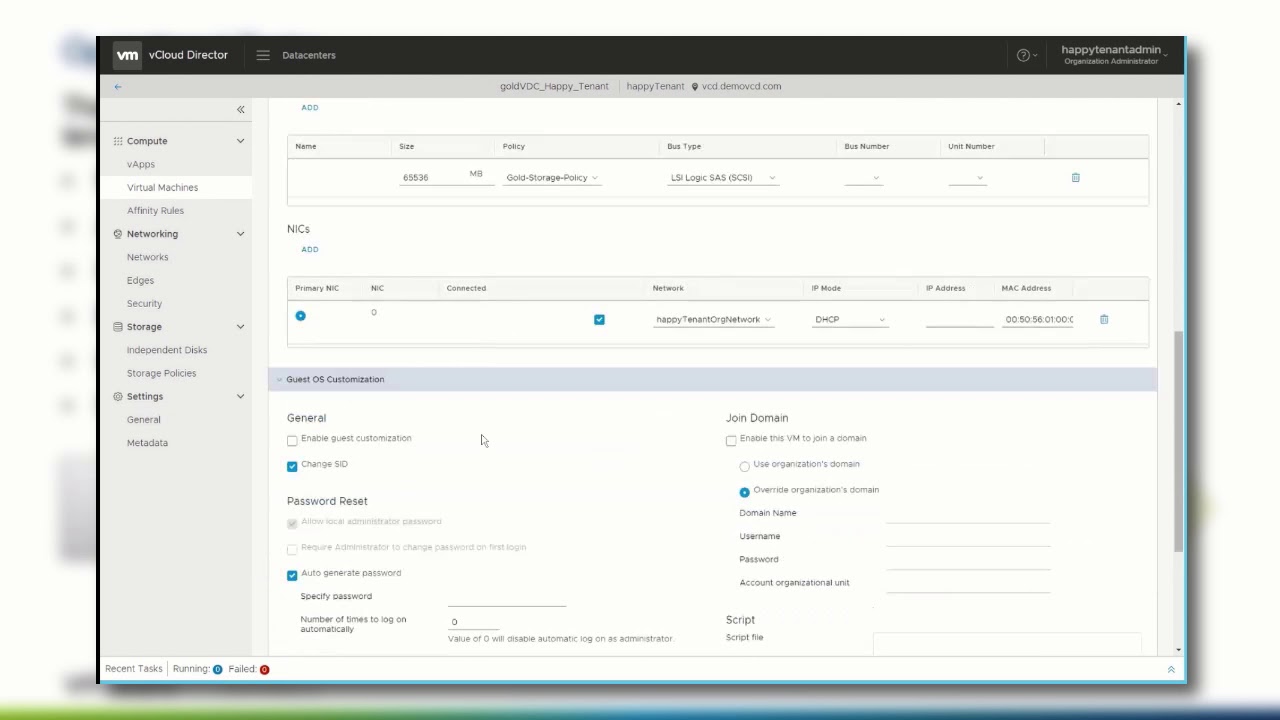This screenshot has height=720, width=1280.
Task: Click the vm vCloud Director logo
Action: (x=170, y=55)
